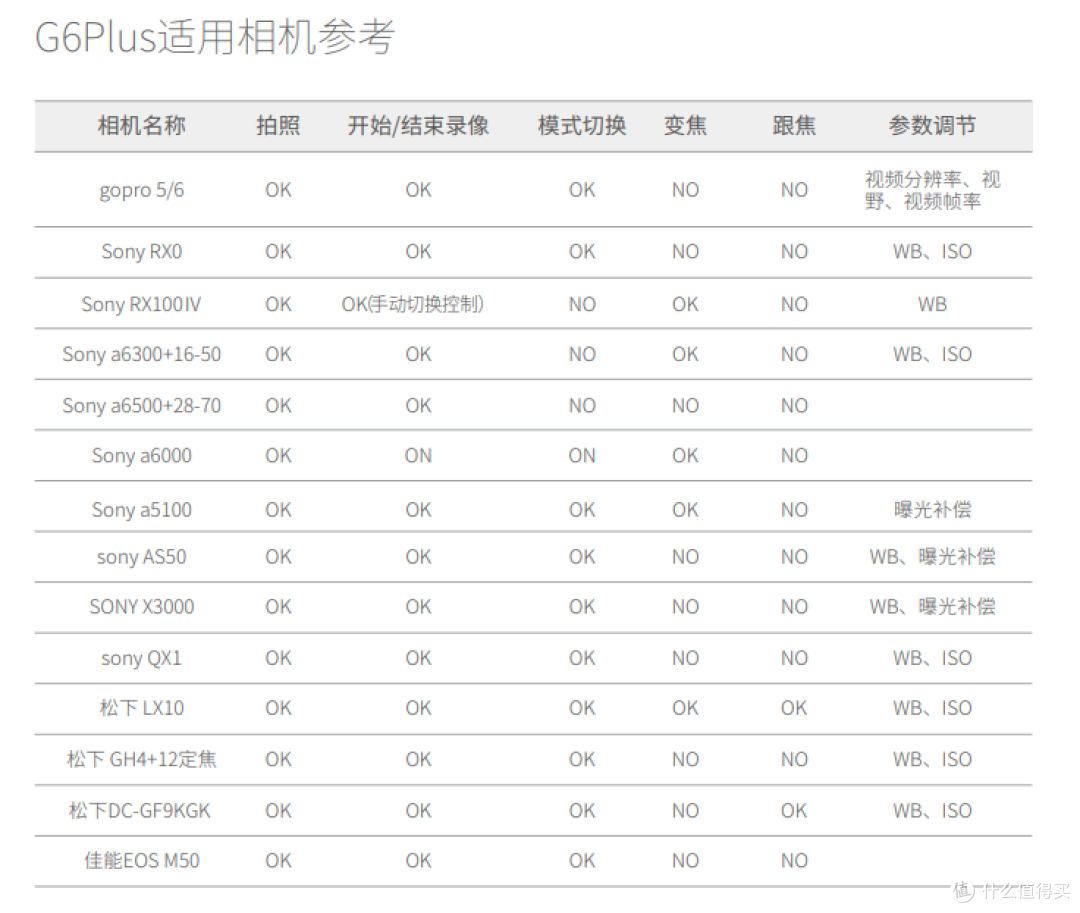Click the Sony a6000 camera name
Image resolution: width=1080 pixels, height=913 pixels.
pos(141,456)
